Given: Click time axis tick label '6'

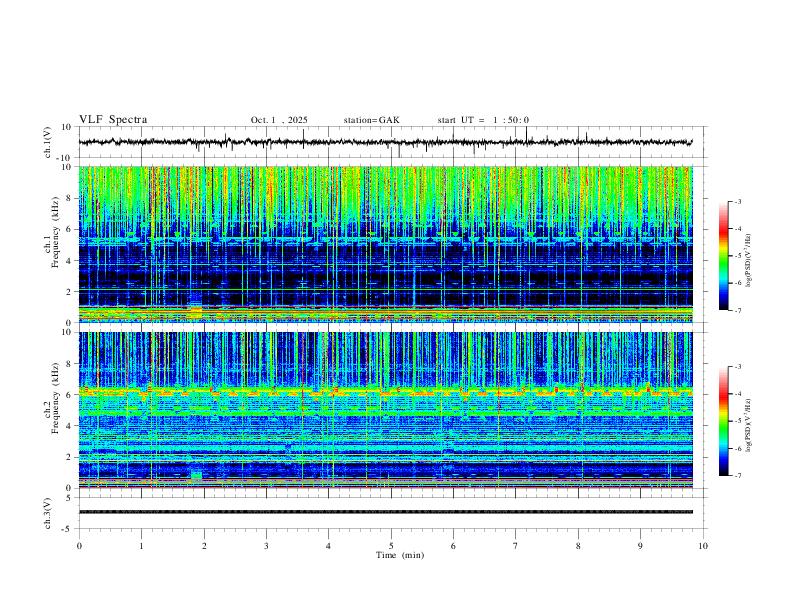Looking at the screenshot, I should tap(453, 546).
